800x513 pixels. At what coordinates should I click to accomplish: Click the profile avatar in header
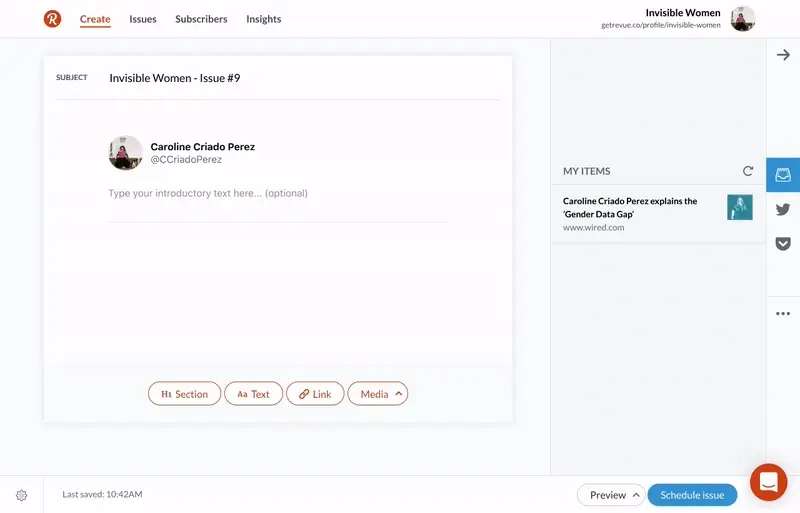coord(743,19)
